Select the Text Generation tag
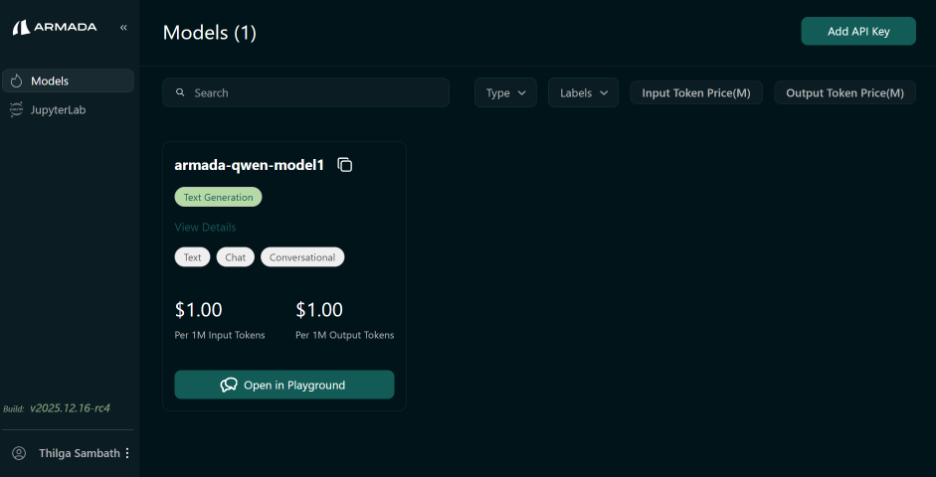This screenshot has width=936, height=477. 218,197
